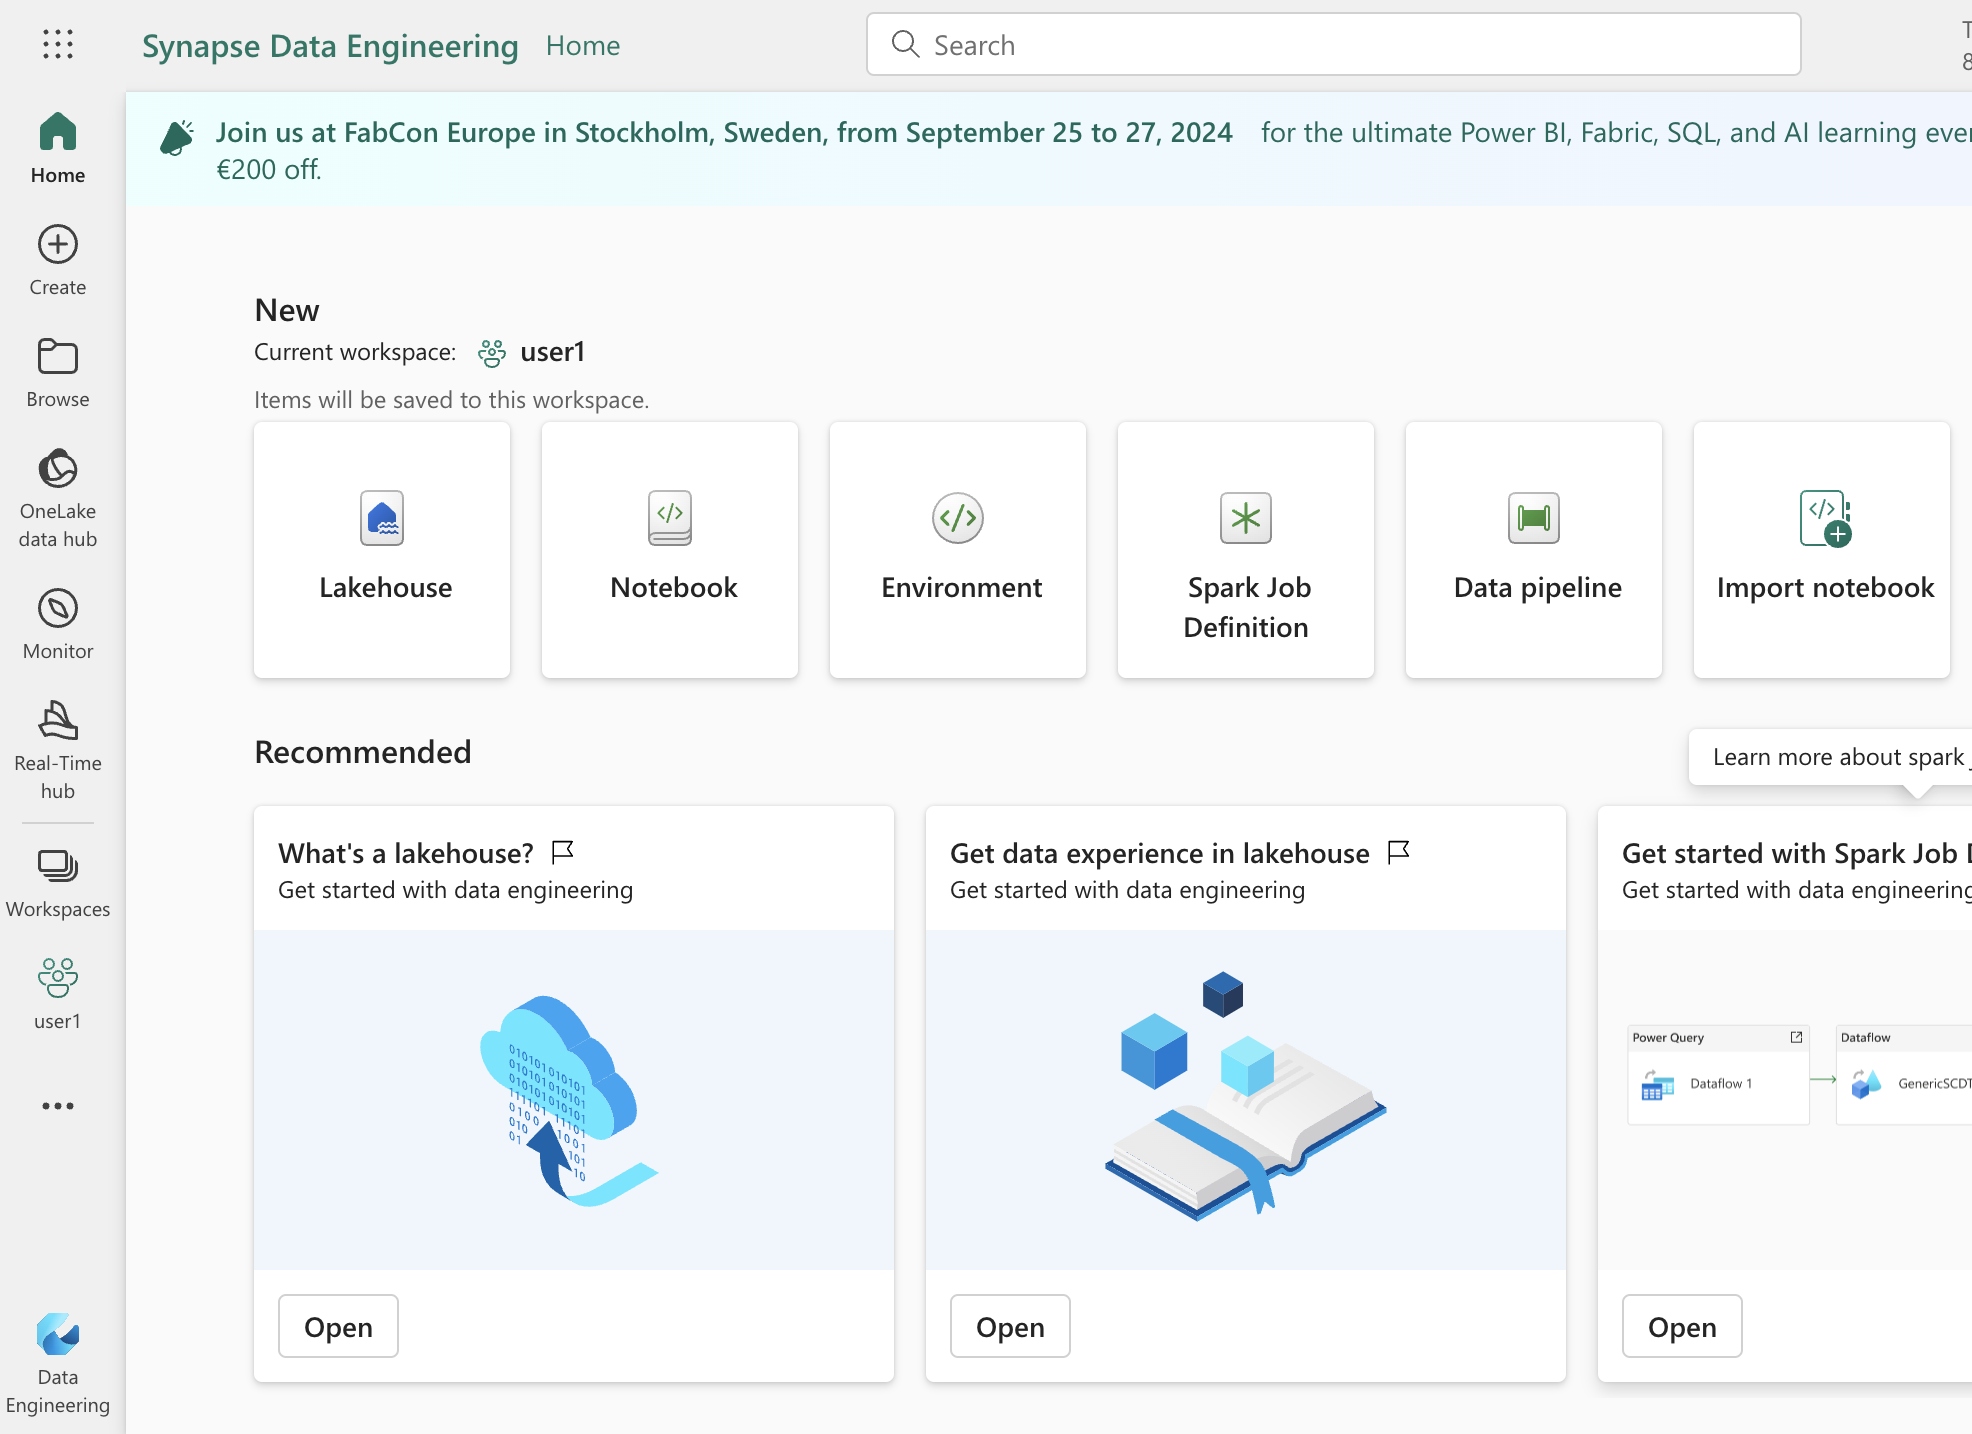The image size is (1972, 1434).
Task: Open the What's a lakehouse tutorial
Action: click(x=338, y=1327)
